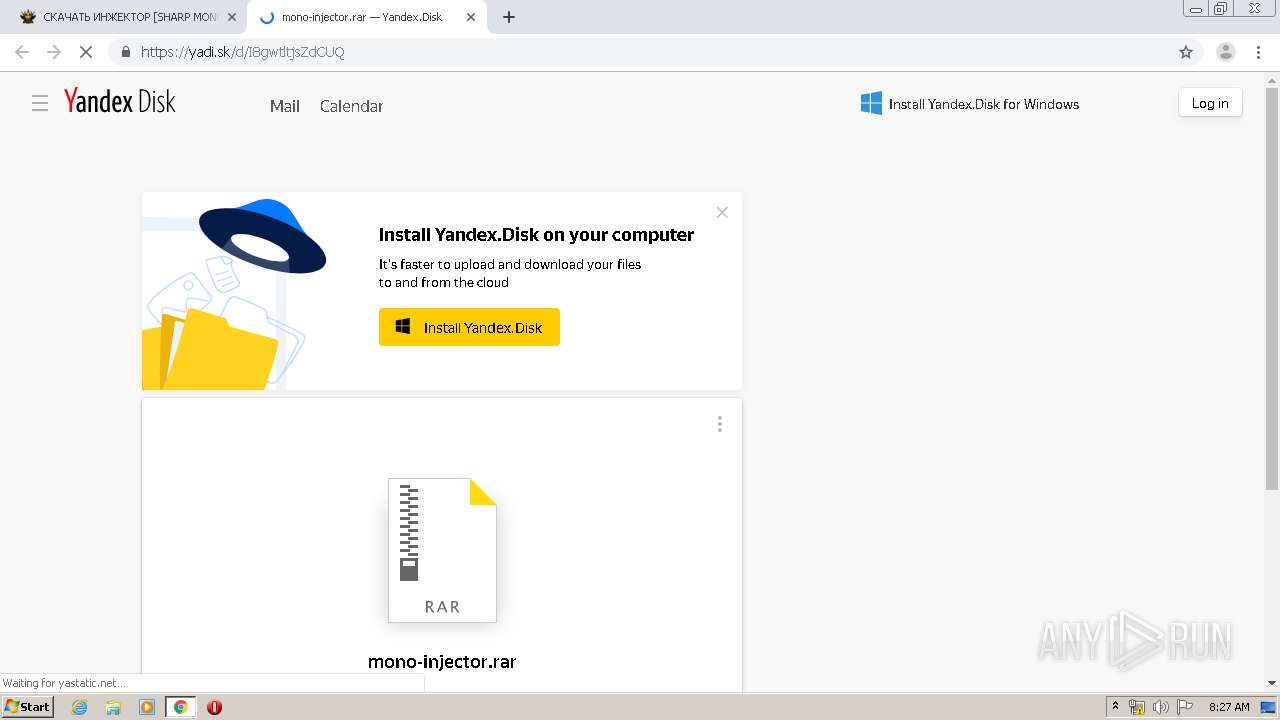This screenshot has height=720, width=1280.
Task: Close the mono-injector.rar tab
Action: (x=471, y=17)
